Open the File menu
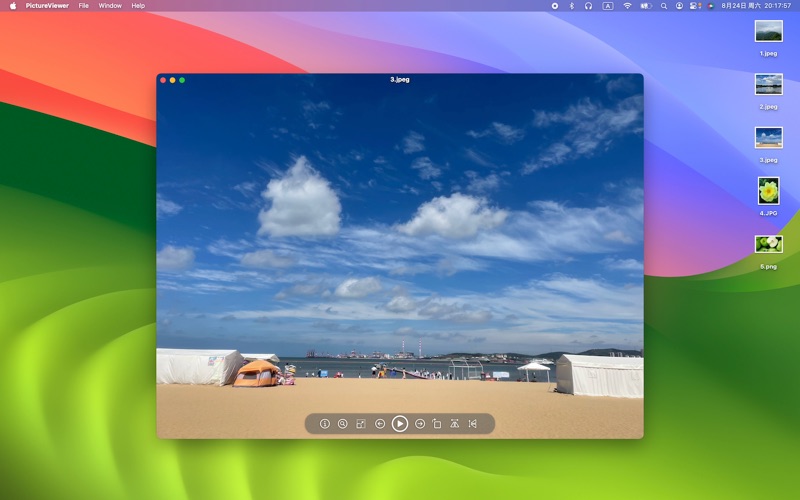 click(x=83, y=5)
